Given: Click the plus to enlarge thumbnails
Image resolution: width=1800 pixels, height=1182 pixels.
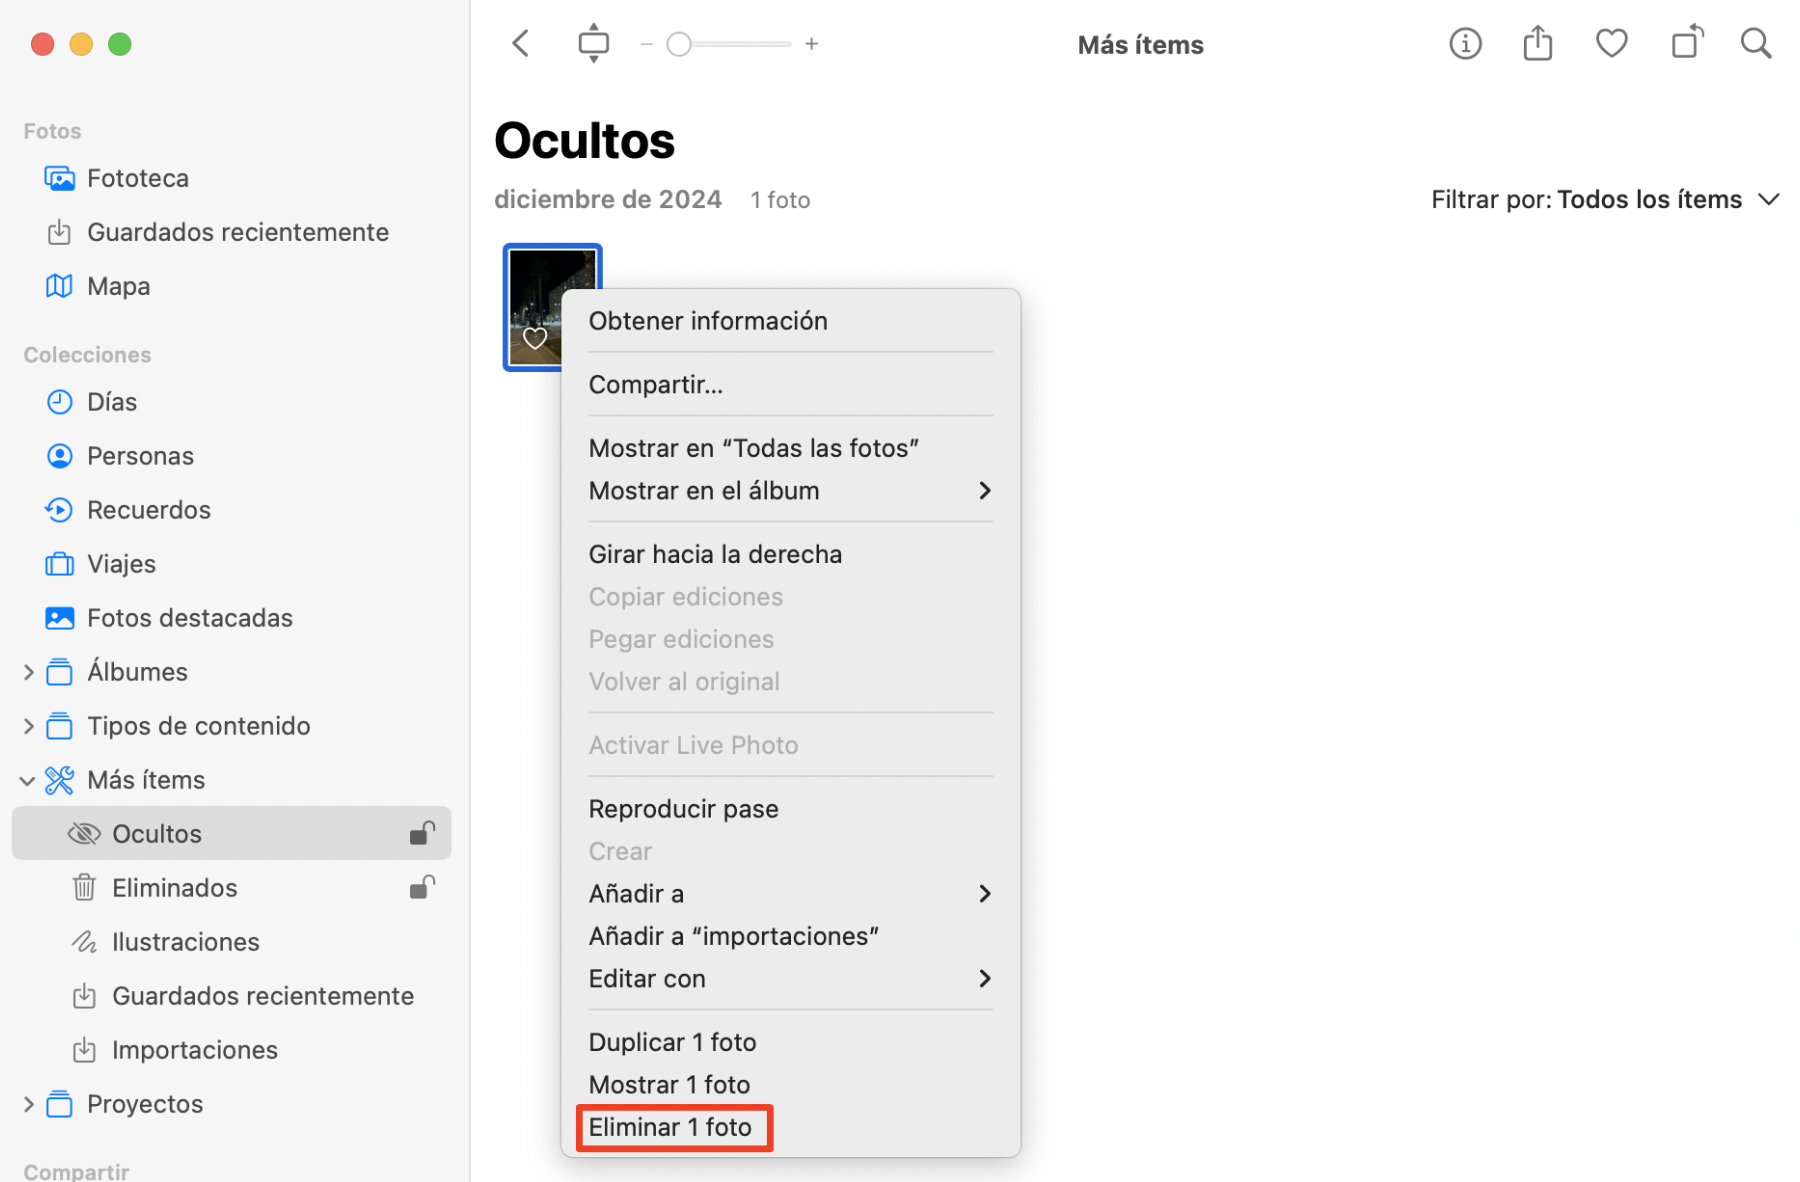Looking at the screenshot, I should (811, 43).
